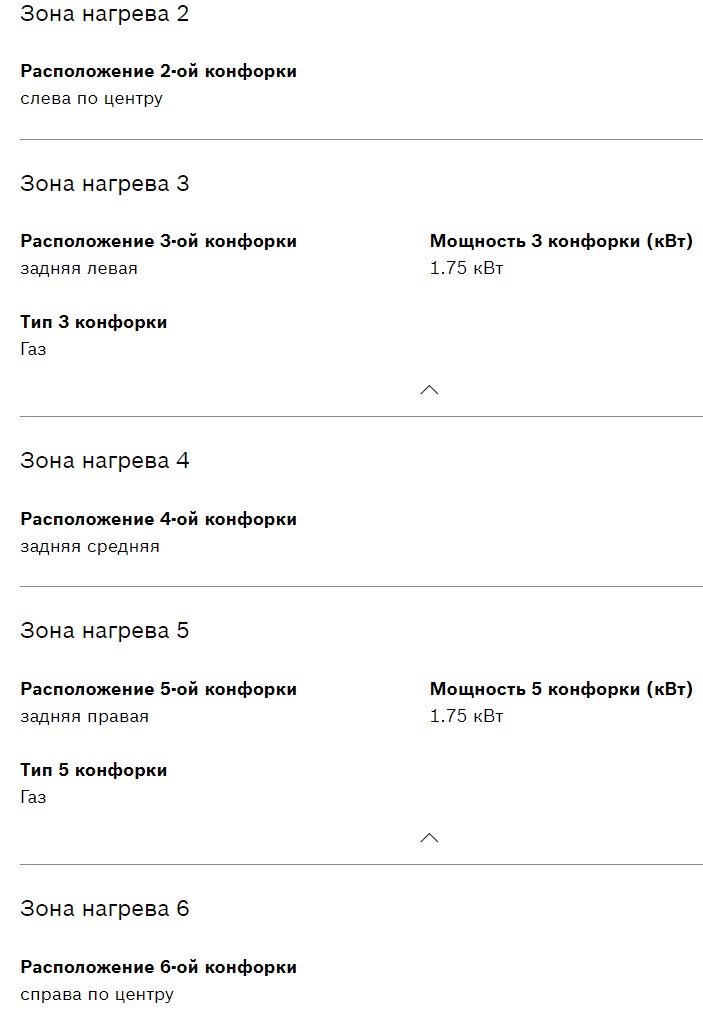This screenshot has width=703, height=1016.
Task: Select the Зона нагрева 6 heading
Action: (105, 909)
